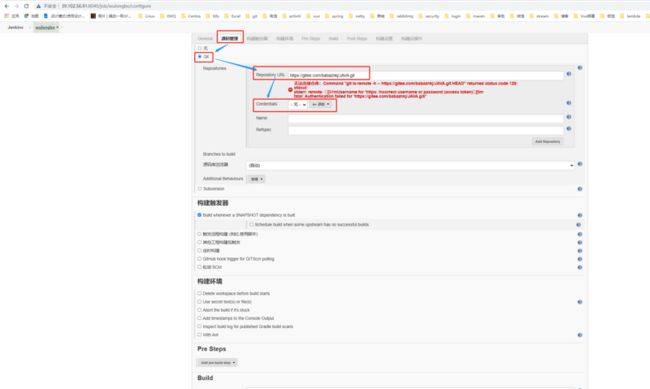Select the Subversion radio option
650x389 pixels.
200,189
